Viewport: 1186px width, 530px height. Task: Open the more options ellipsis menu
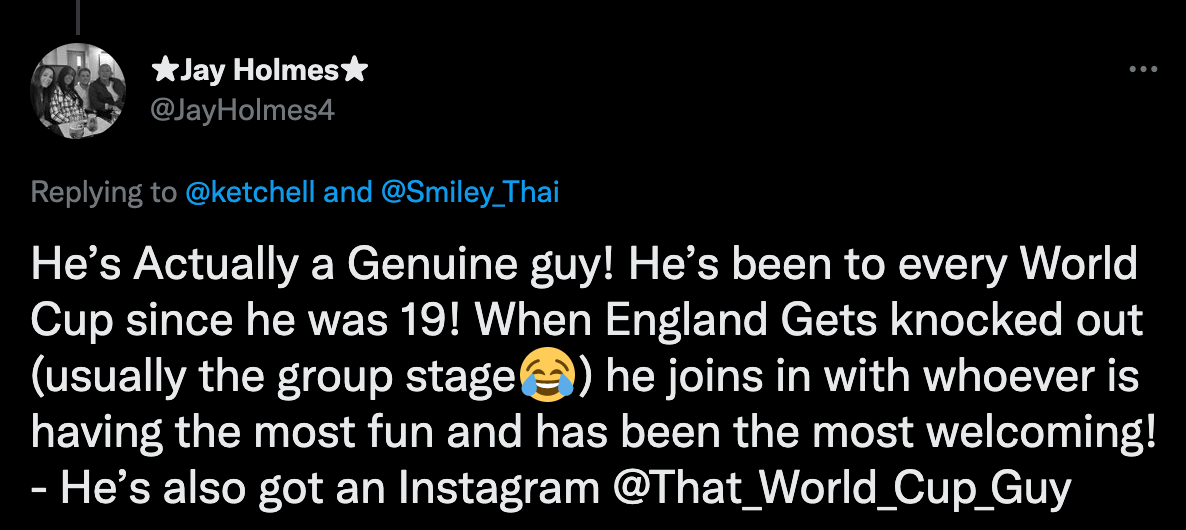[x=1142, y=70]
